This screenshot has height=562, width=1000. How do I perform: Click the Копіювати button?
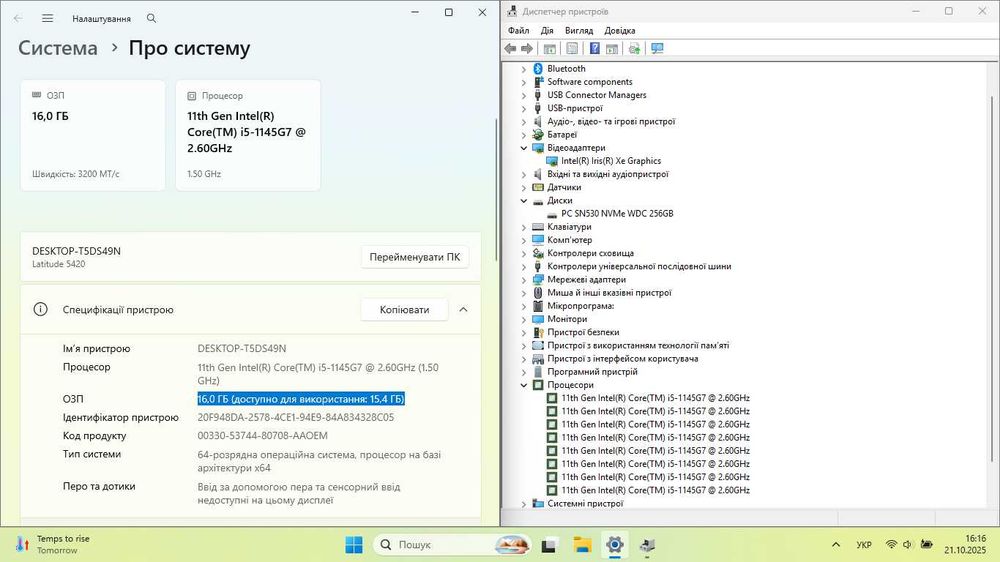(x=404, y=309)
